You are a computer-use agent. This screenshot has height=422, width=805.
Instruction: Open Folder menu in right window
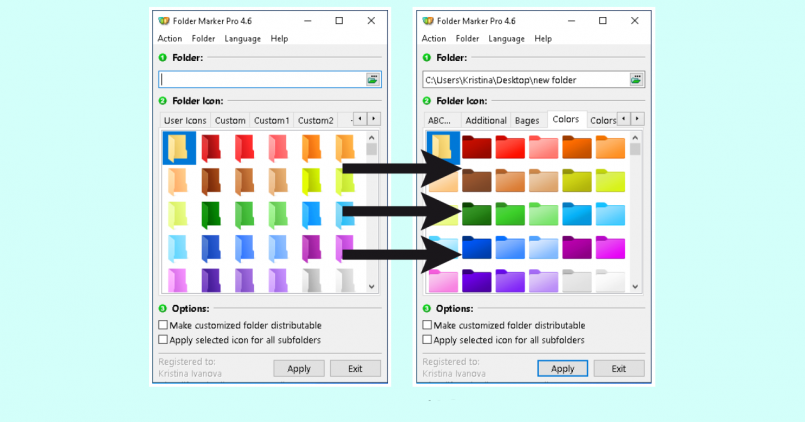[x=467, y=39]
